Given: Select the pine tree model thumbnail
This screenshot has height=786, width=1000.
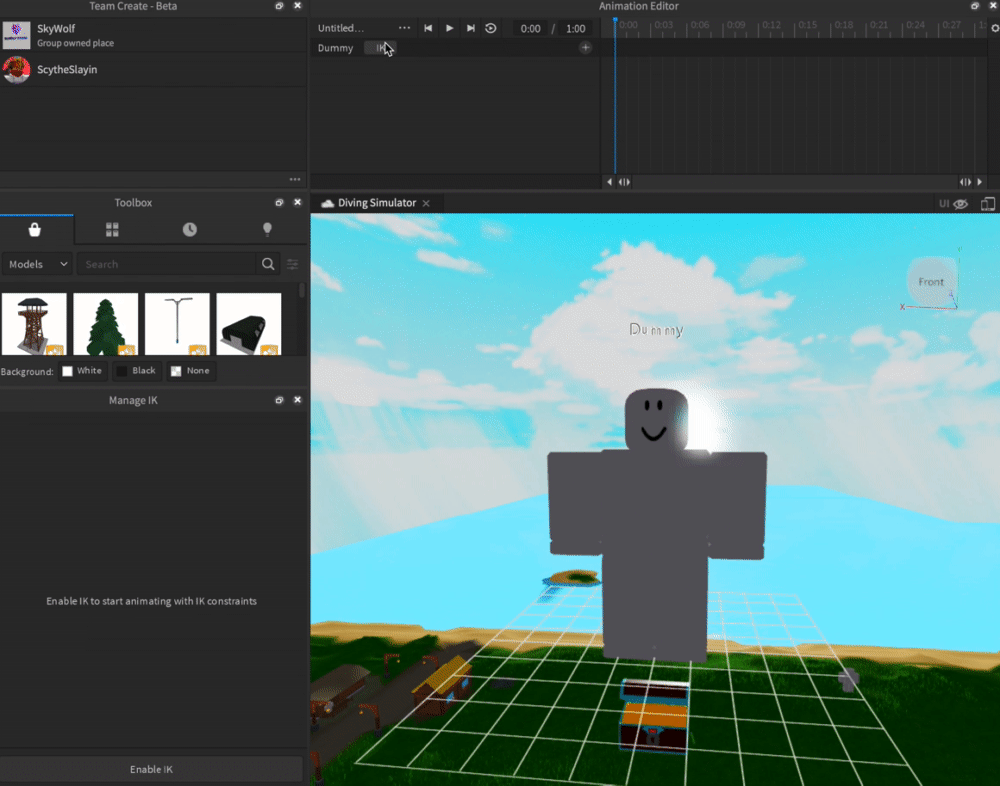Looking at the screenshot, I should pyautogui.click(x=105, y=324).
